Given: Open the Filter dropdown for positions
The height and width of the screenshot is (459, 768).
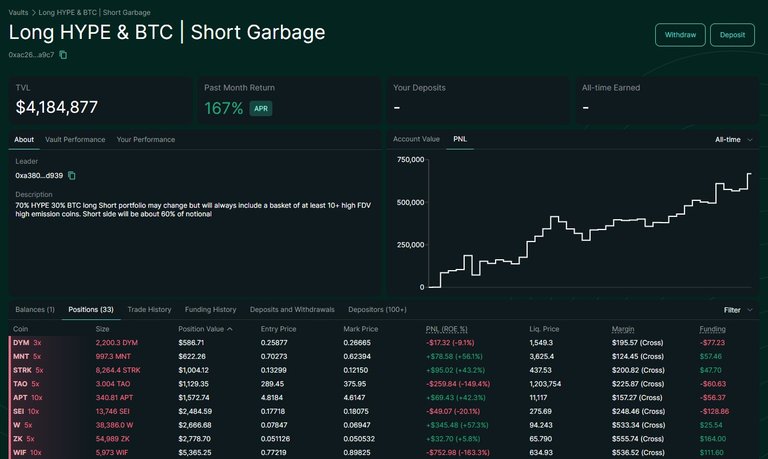Looking at the screenshot, I should (x=738, y=310).
